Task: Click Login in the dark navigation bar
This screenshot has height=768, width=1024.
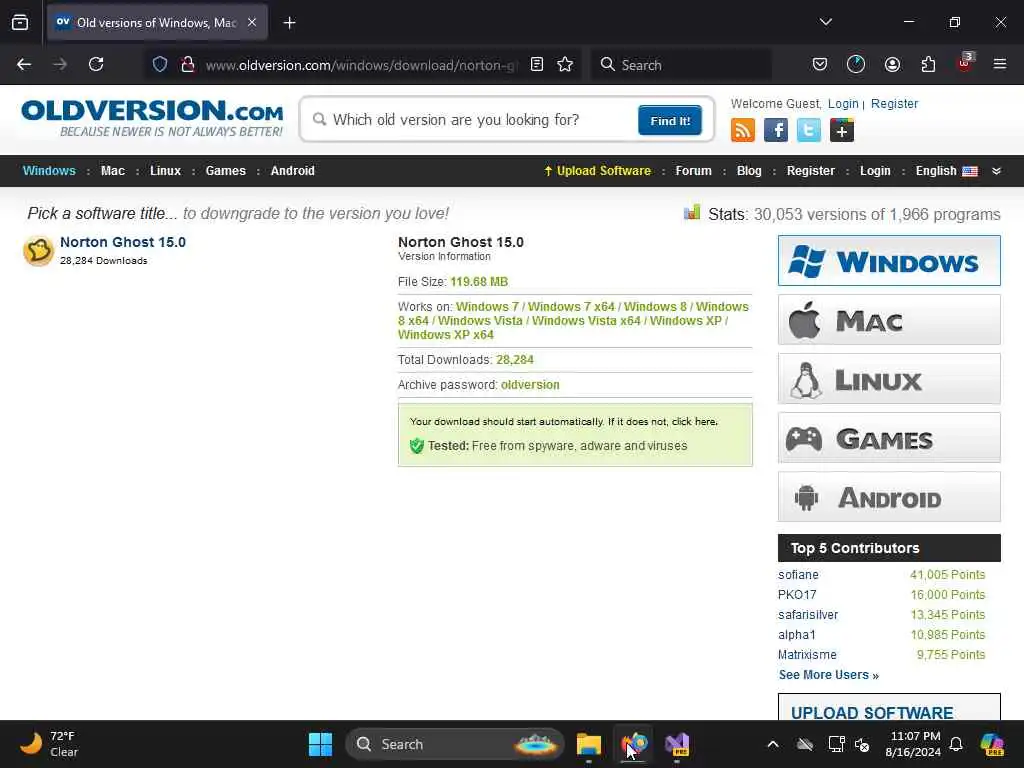Action: (875, 171)
